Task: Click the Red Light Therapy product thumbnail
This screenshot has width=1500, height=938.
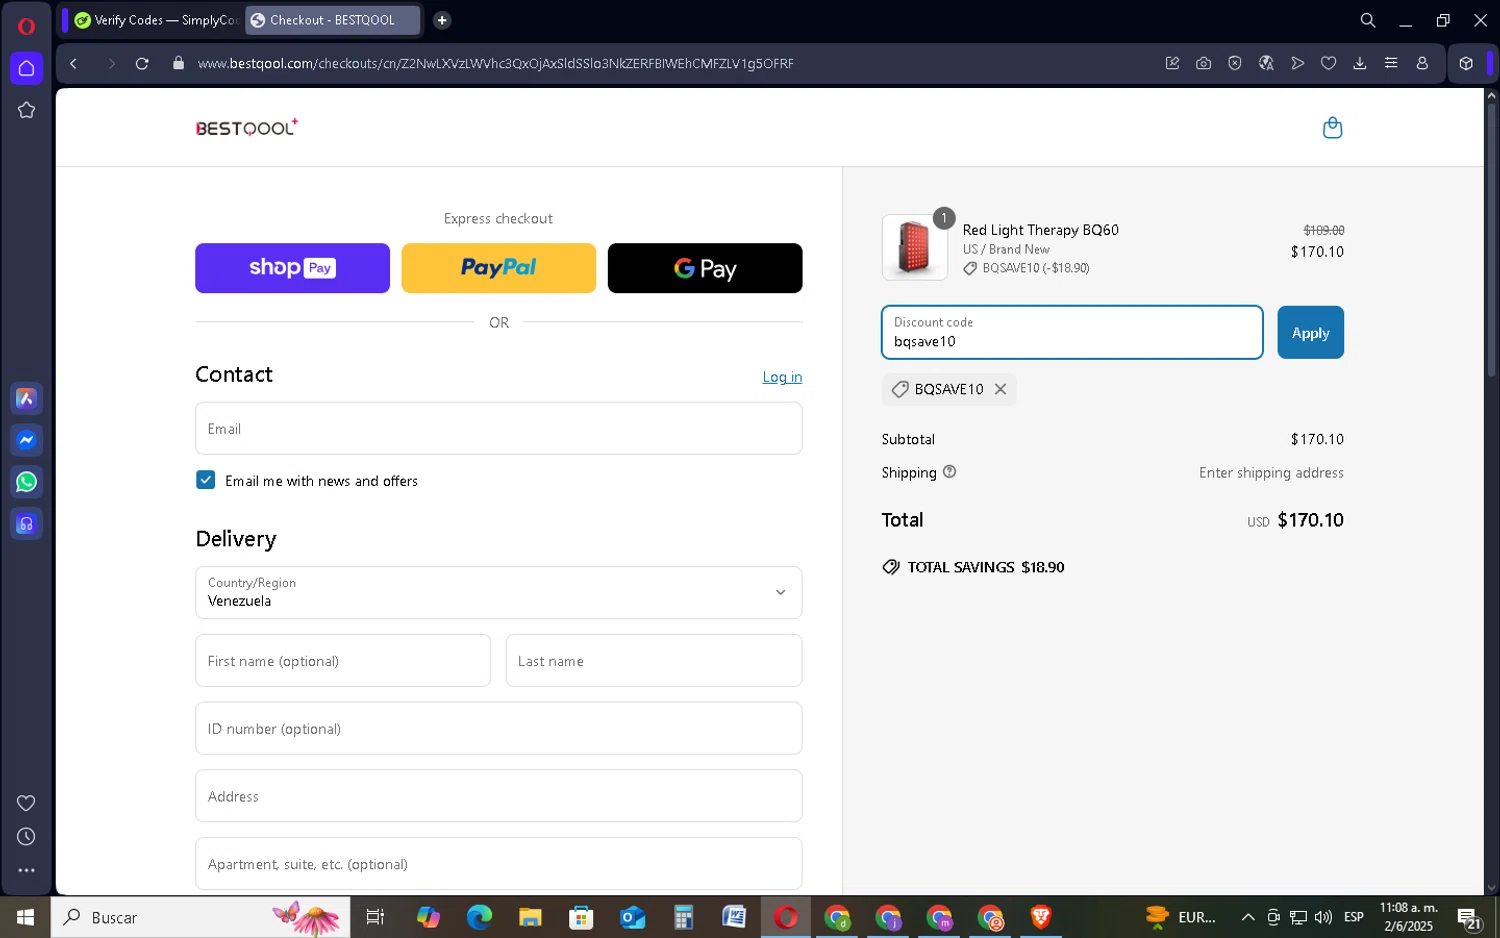Action: pyautogui.click(x=915, y=248)
